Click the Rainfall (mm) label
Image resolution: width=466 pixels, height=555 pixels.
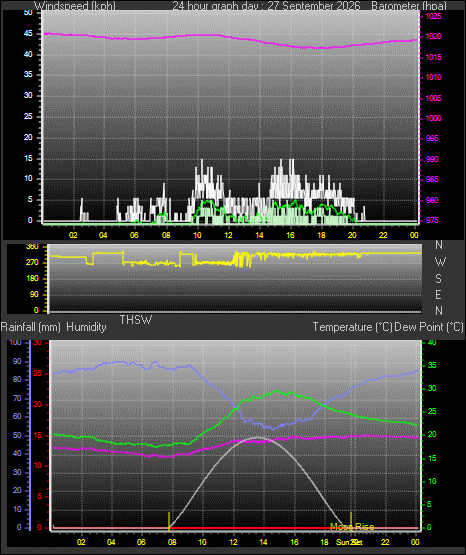point(30,327)
